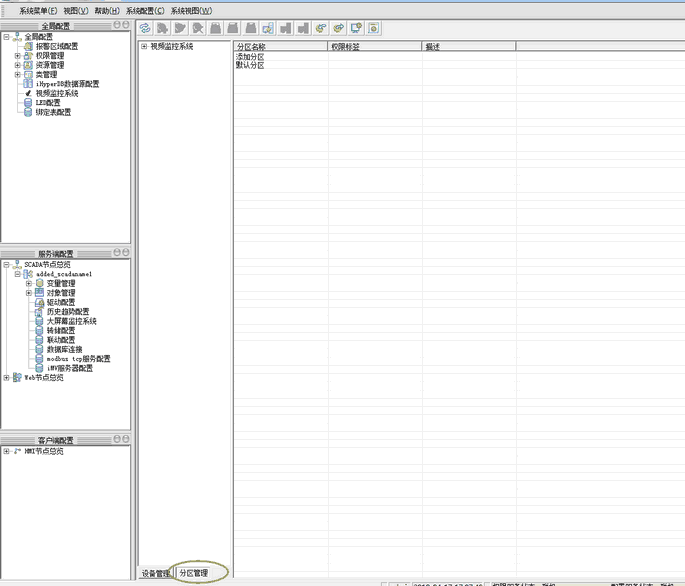Open the 帮助(H) menu

coord(107,11)
